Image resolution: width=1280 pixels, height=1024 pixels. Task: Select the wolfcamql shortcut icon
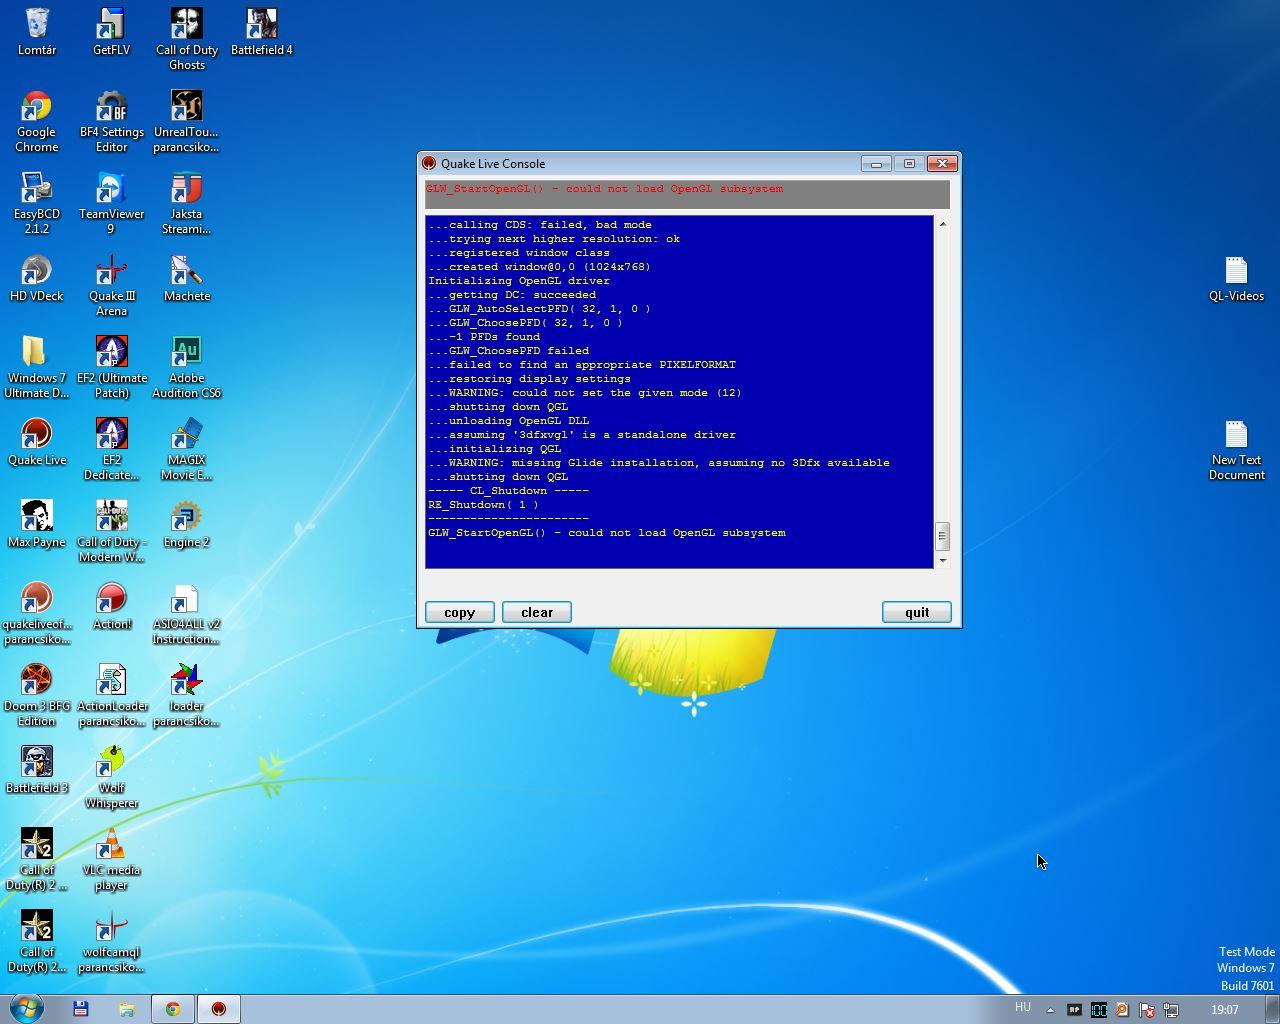pyautogui.click(x=111, y=942)
